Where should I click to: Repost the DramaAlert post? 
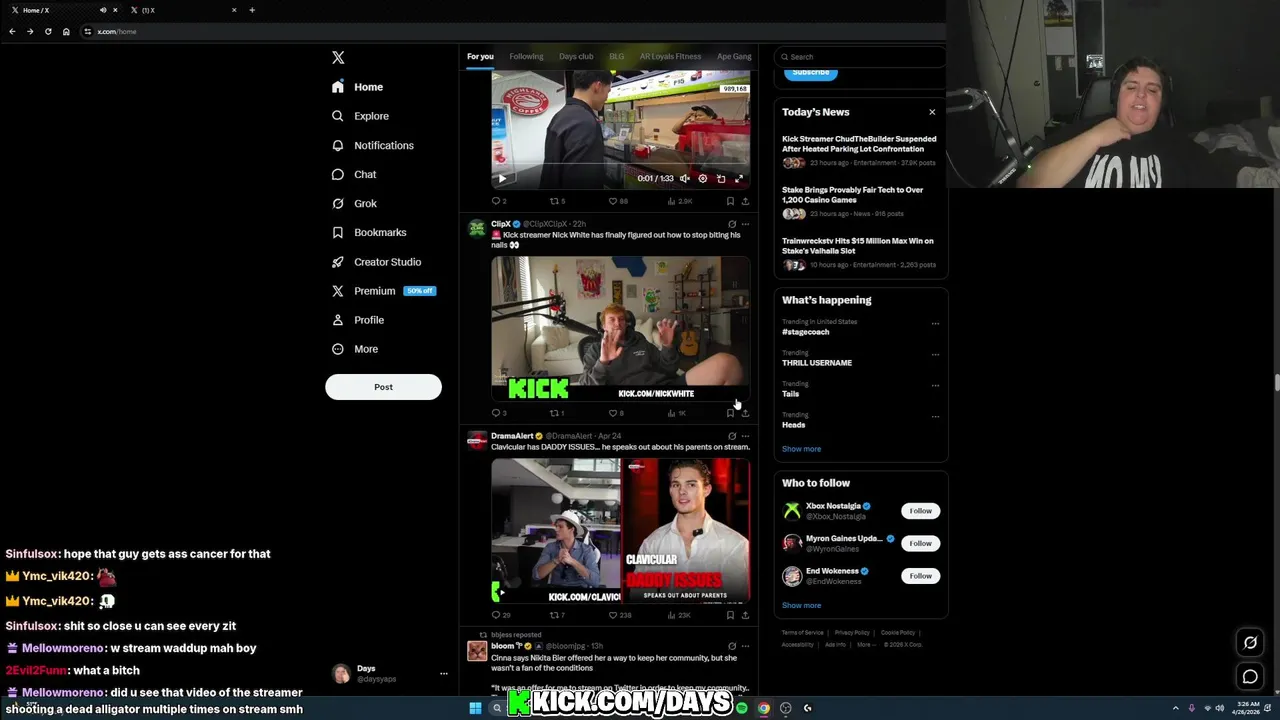tap(557, 615)
